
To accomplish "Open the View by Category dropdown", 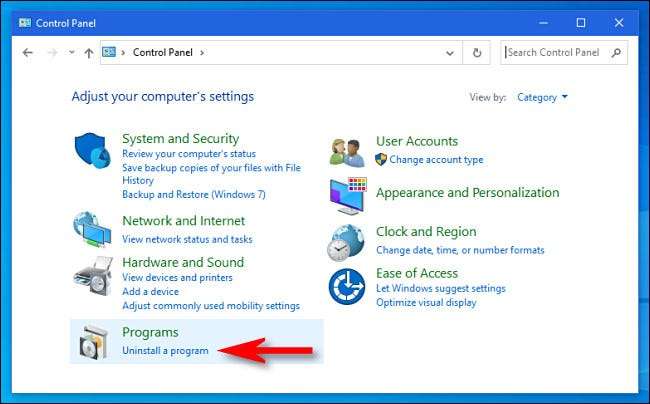I will [542, 97].
